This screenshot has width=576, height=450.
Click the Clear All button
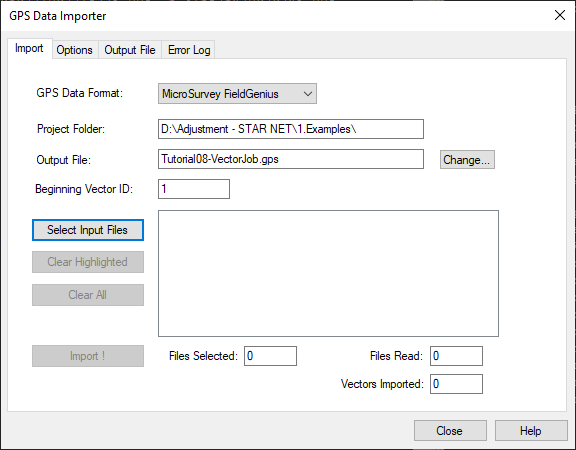(x=88, y=295)
